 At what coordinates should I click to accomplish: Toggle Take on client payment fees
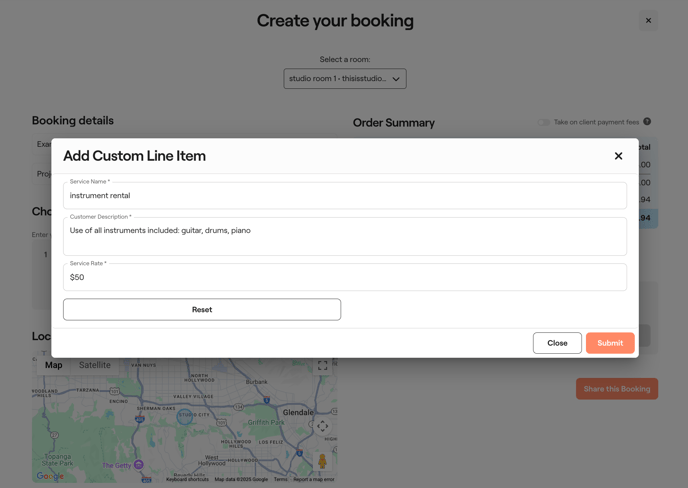point(543,122)
